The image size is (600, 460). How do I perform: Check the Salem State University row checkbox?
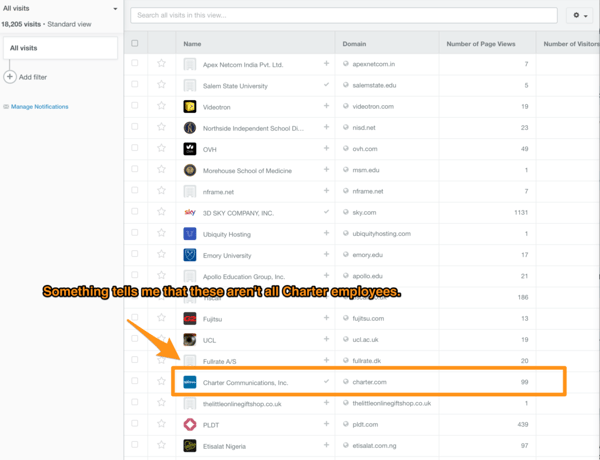(x=135, y=84)
